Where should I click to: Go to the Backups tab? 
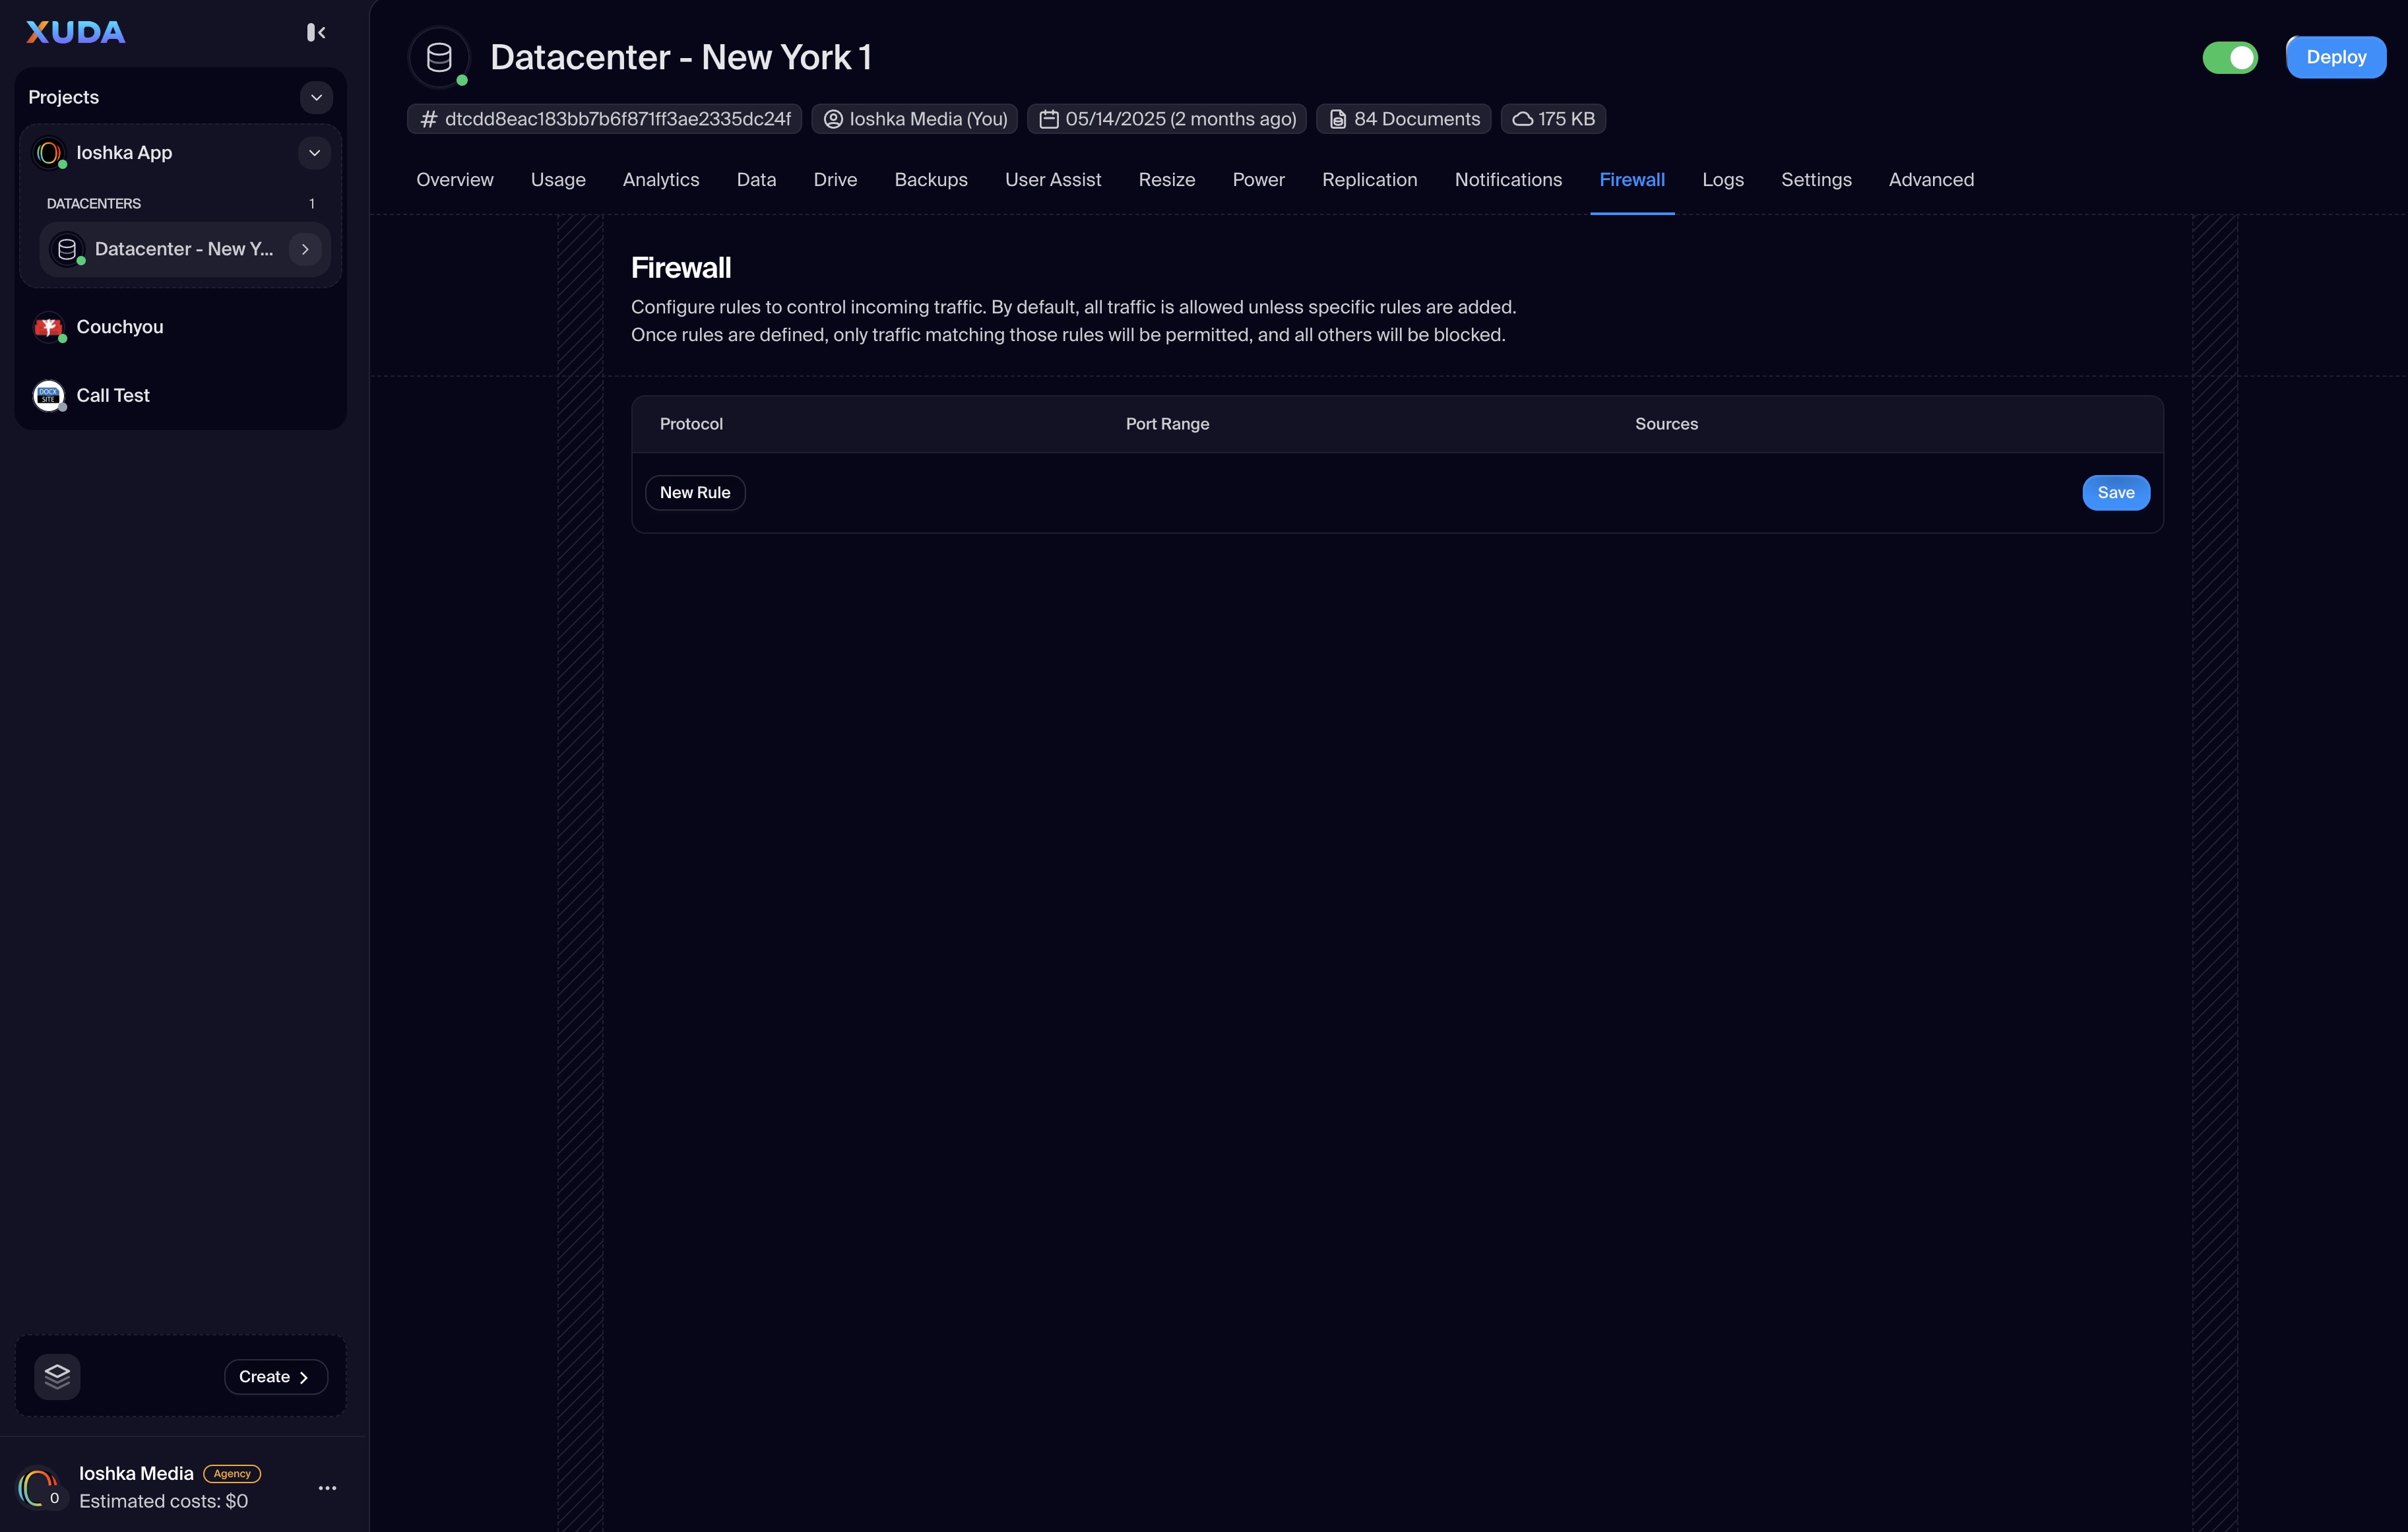click(x=930, y=180)
